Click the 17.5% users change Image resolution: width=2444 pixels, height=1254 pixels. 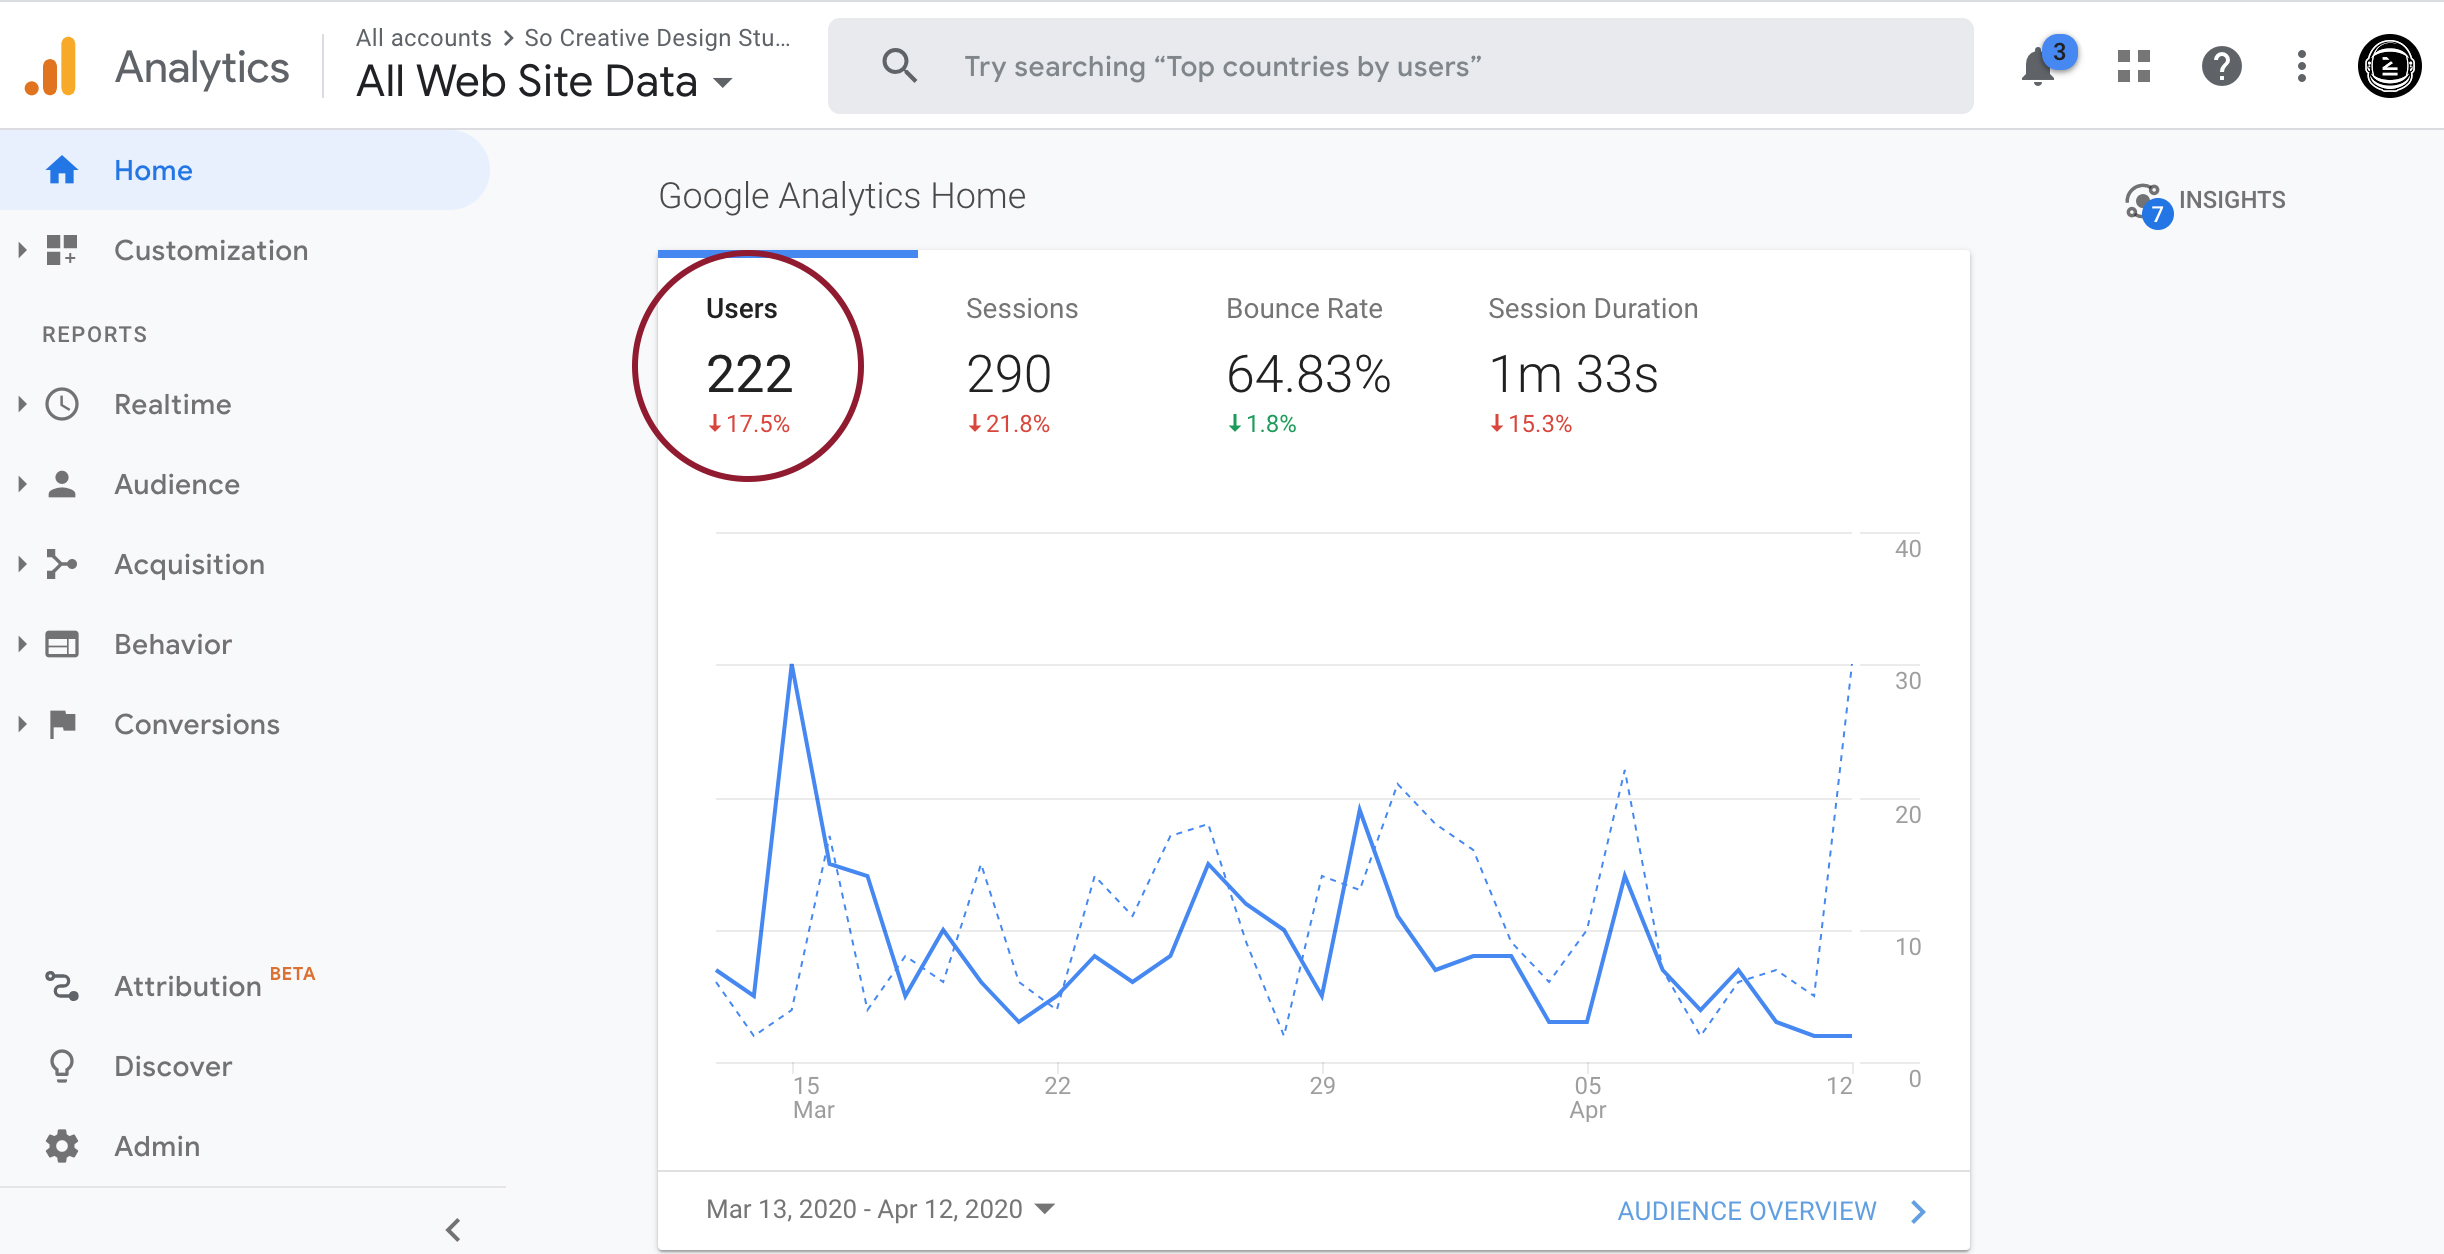(x=749, y=424)
